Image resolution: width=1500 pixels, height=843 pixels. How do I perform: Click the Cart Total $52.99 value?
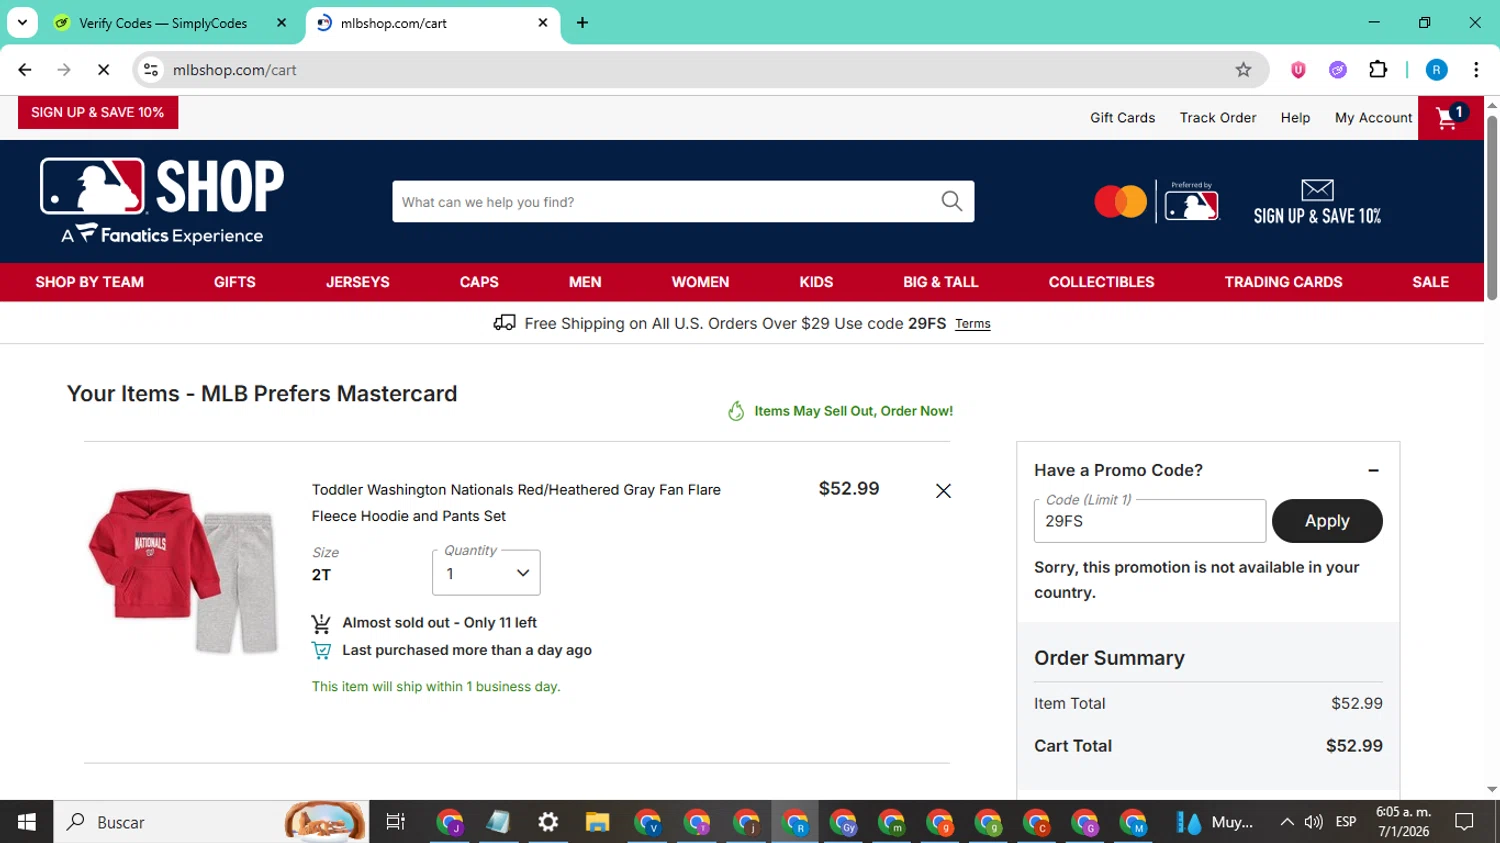coord(1354,746)
